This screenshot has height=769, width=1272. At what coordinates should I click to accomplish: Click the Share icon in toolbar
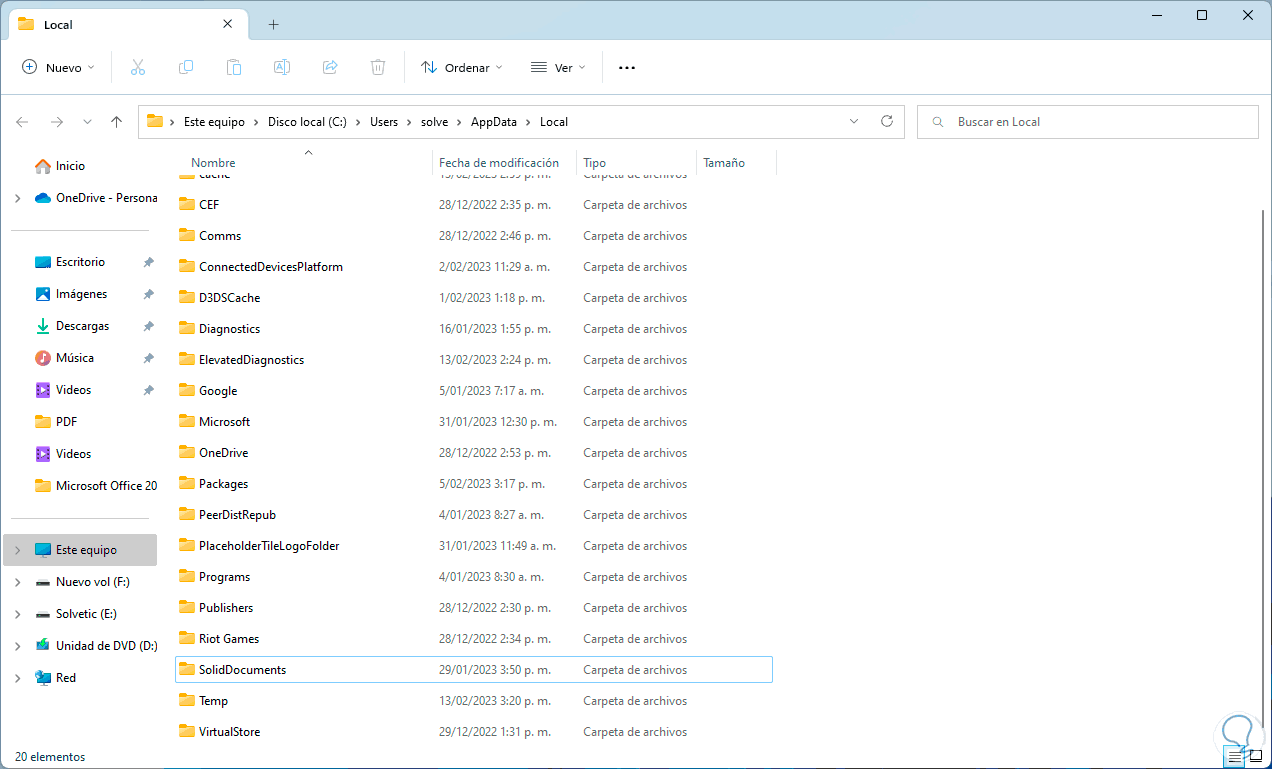click(x=330, y=67)
